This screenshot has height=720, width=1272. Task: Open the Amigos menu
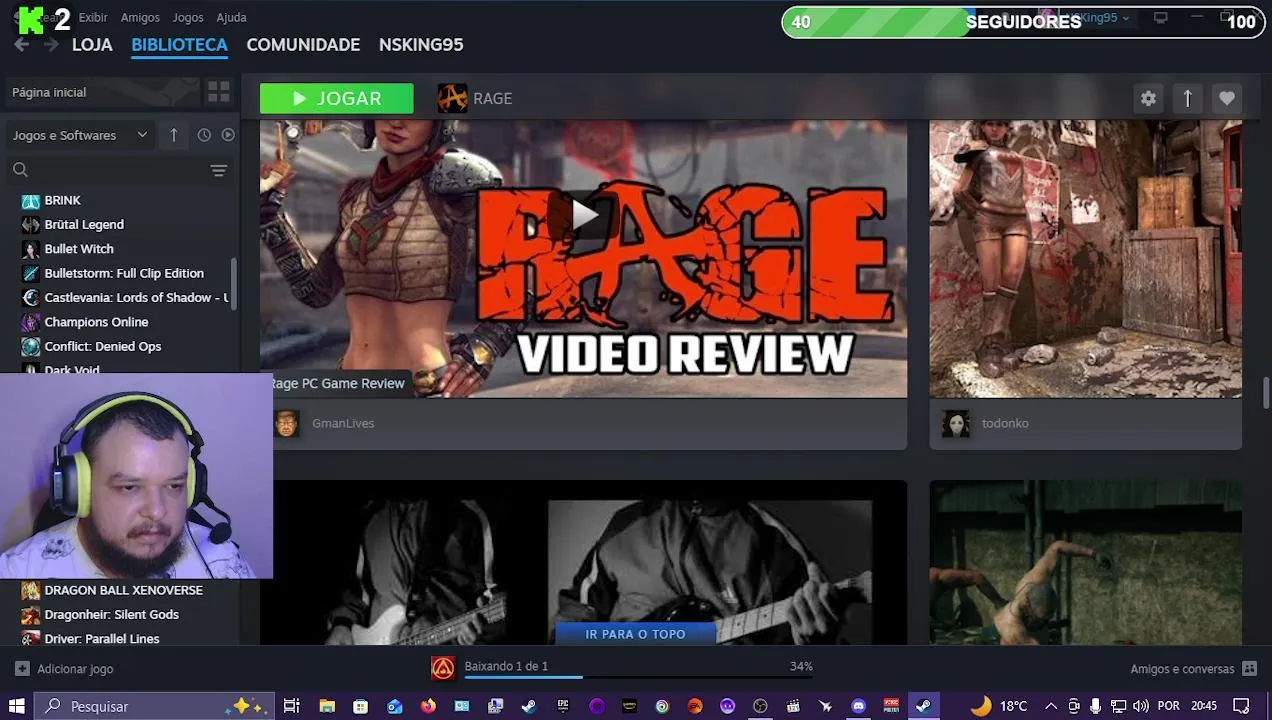pos(140,17)
